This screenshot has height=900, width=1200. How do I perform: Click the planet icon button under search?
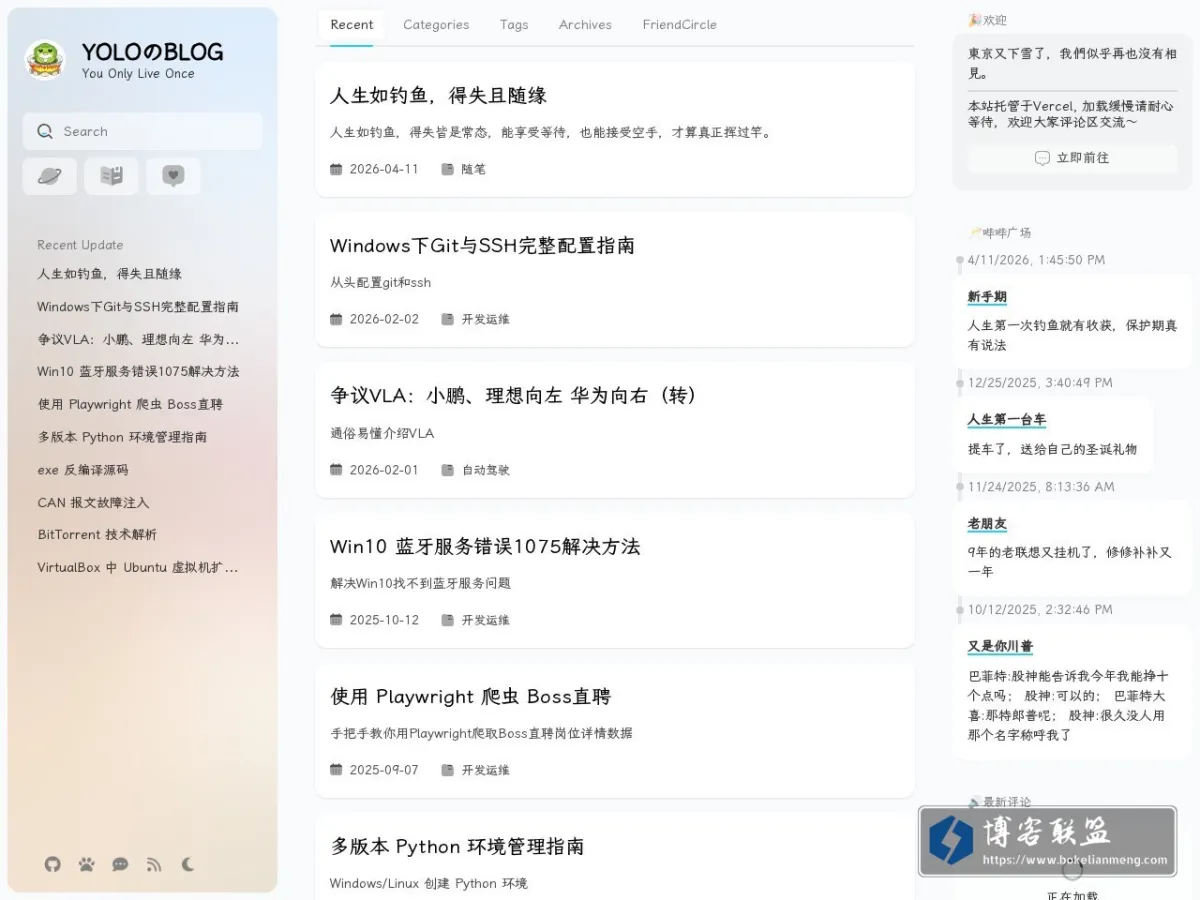click(x=50, y=176)
